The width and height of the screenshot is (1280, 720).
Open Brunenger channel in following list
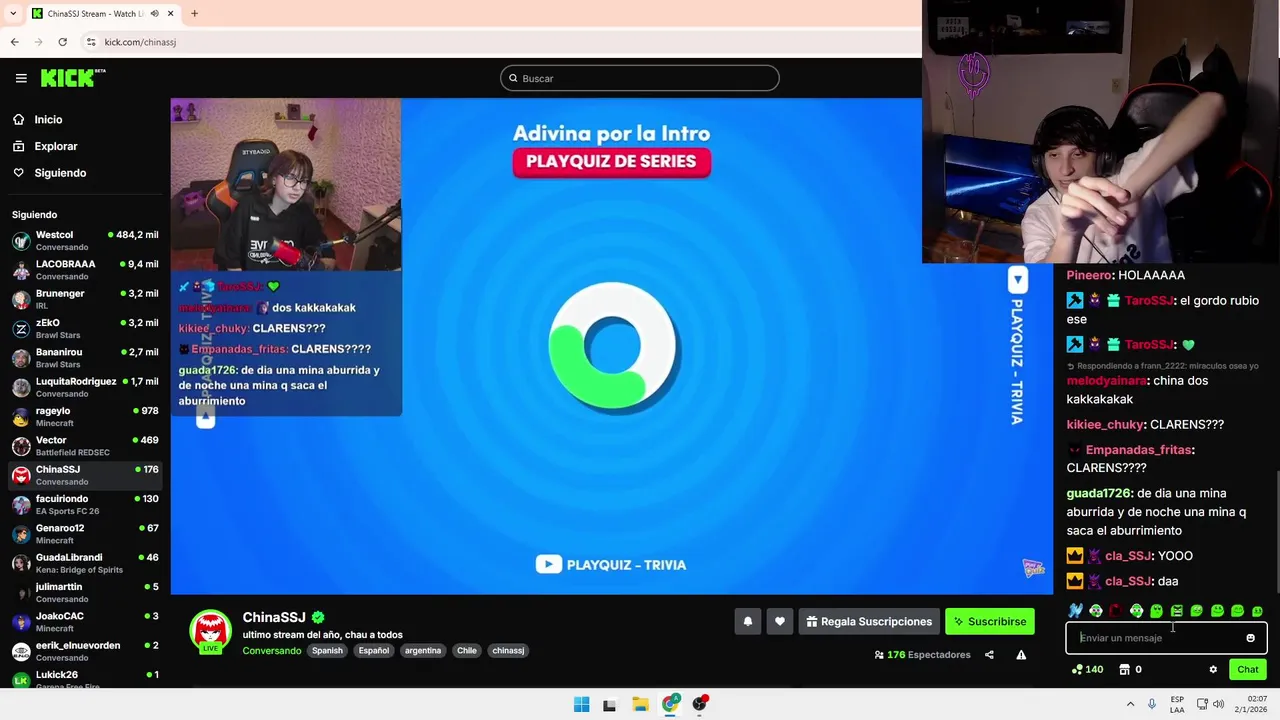pos(85,299)
